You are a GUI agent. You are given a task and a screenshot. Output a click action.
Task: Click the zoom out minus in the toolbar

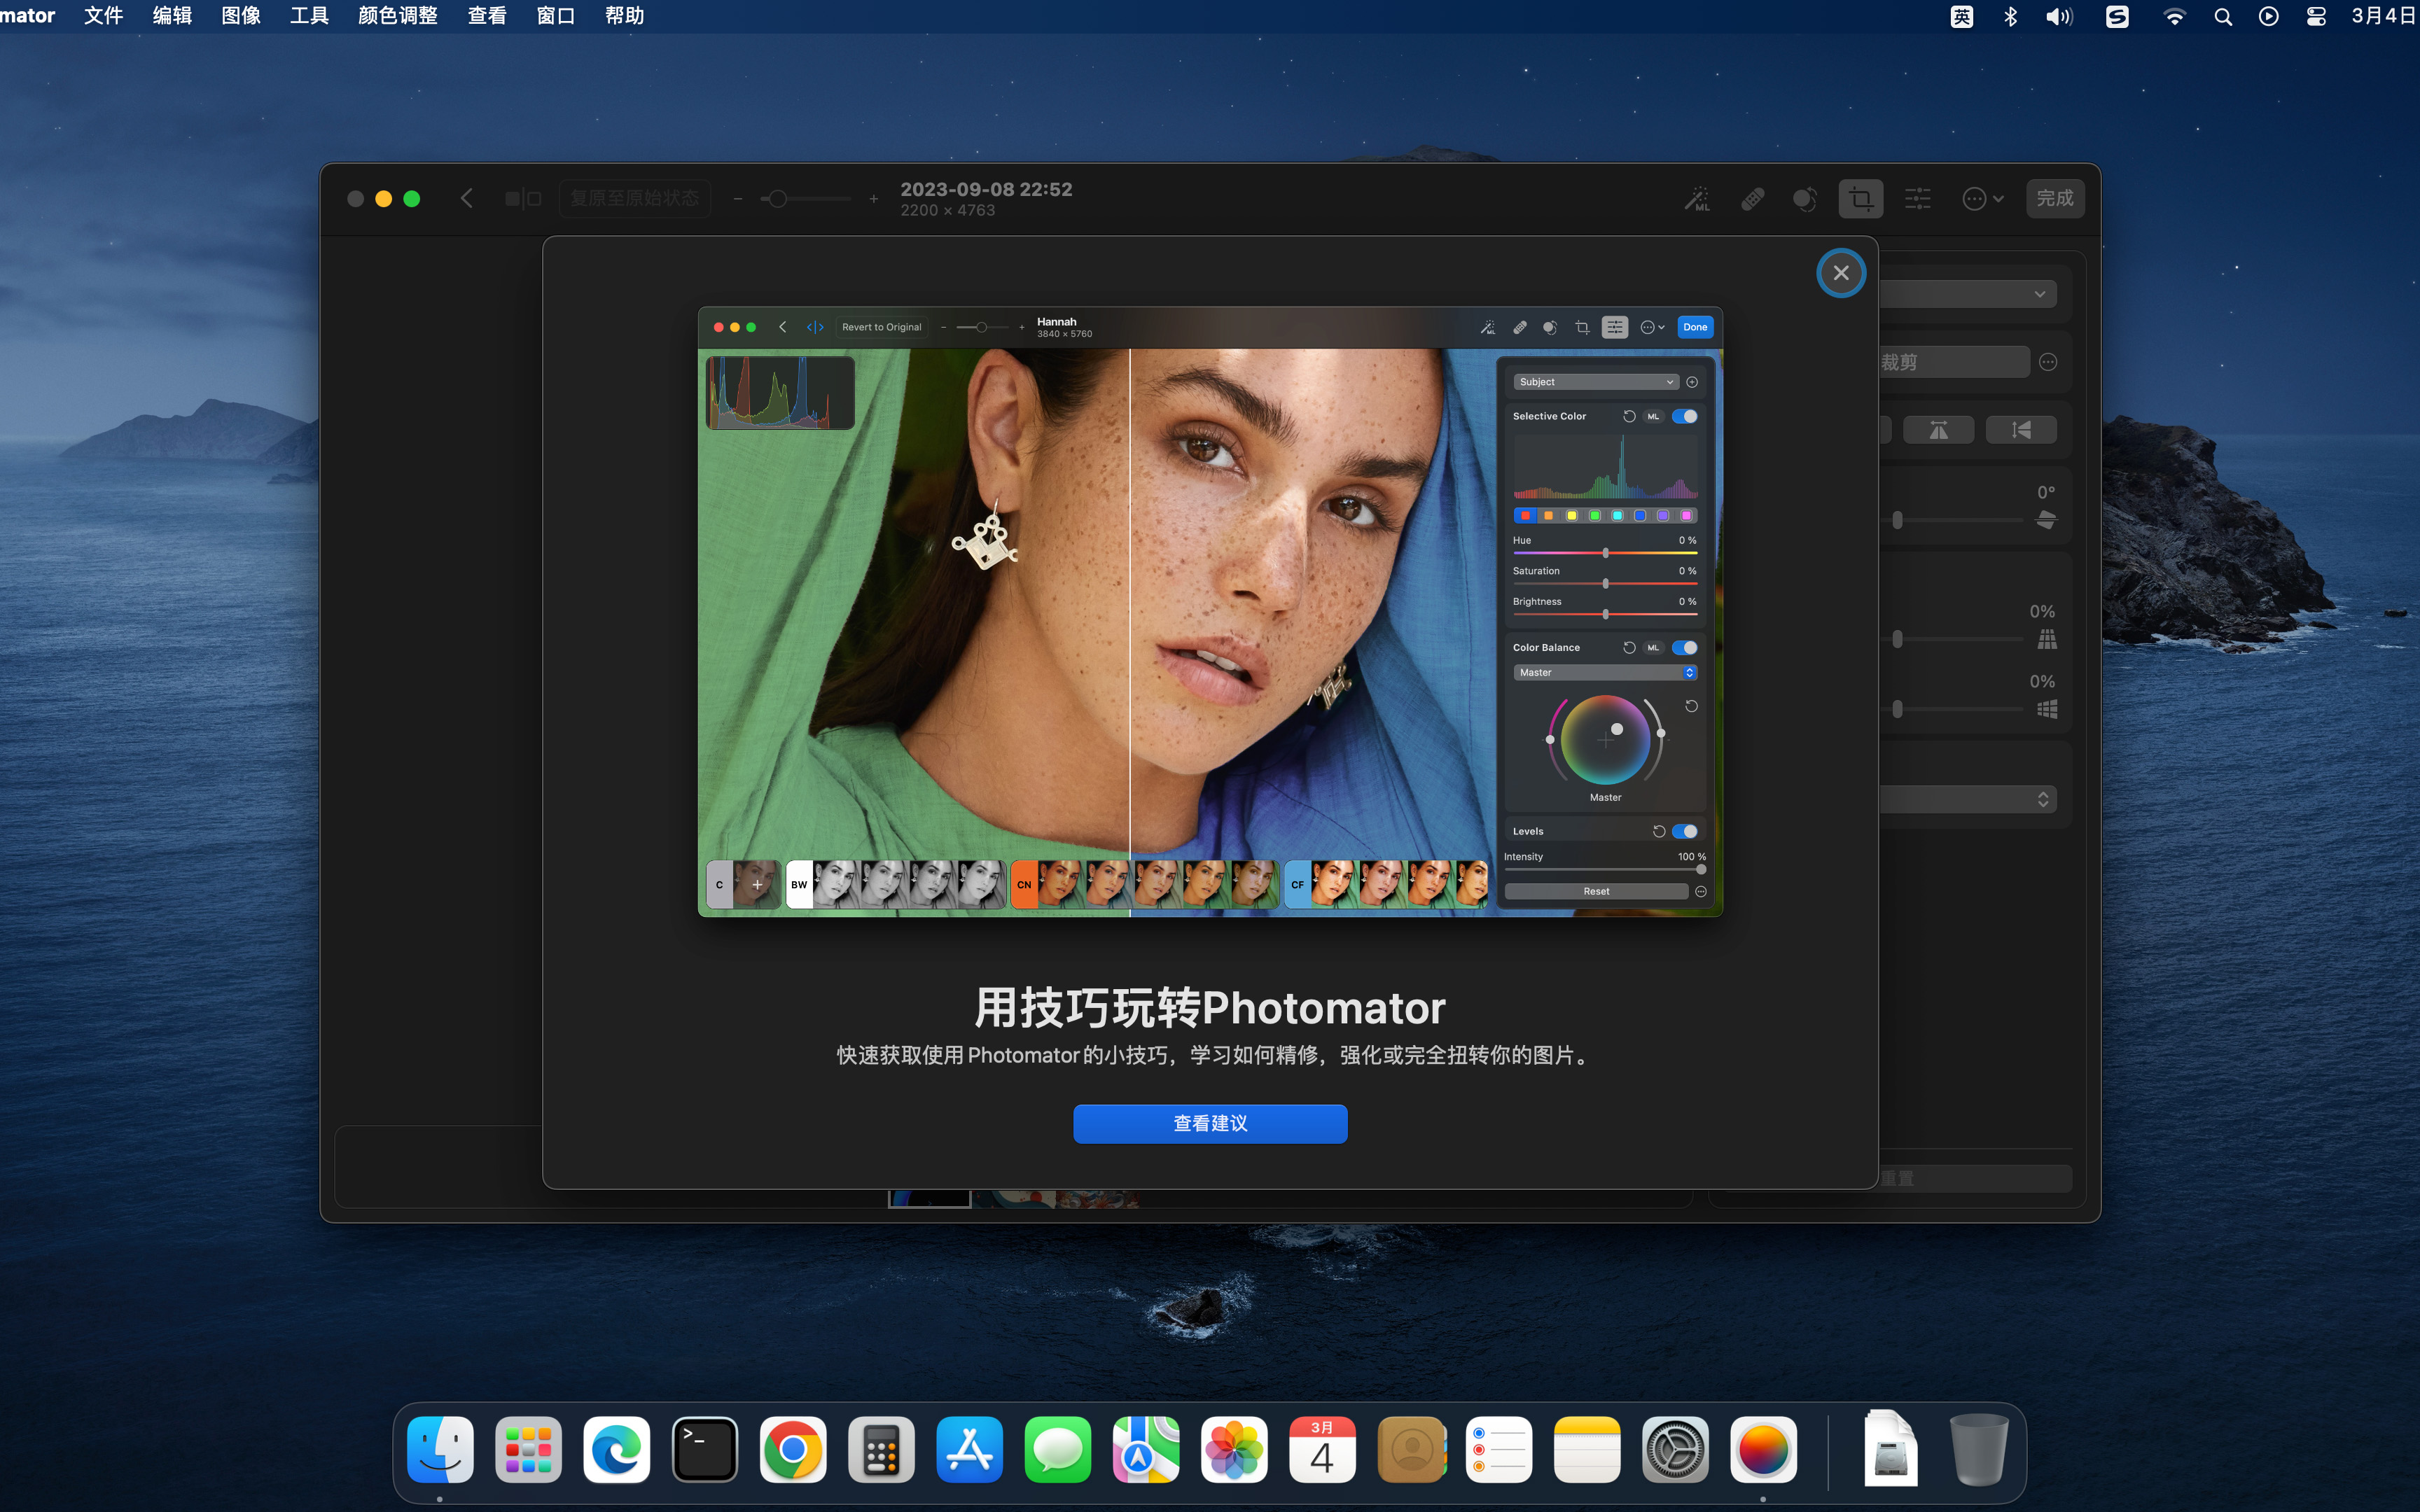click(738, 199)
